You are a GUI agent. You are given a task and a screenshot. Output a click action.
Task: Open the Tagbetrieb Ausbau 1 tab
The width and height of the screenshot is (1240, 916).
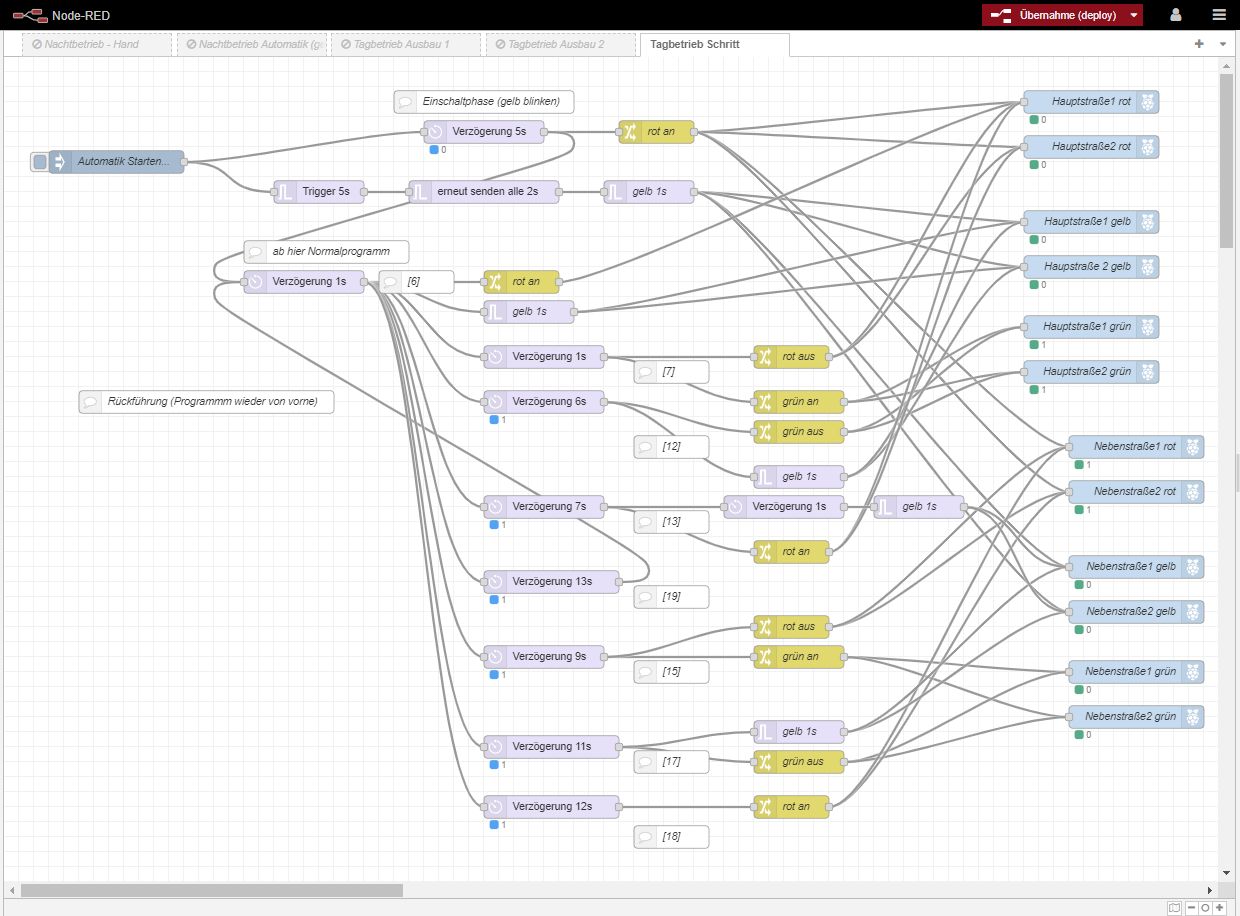point(404,45)
